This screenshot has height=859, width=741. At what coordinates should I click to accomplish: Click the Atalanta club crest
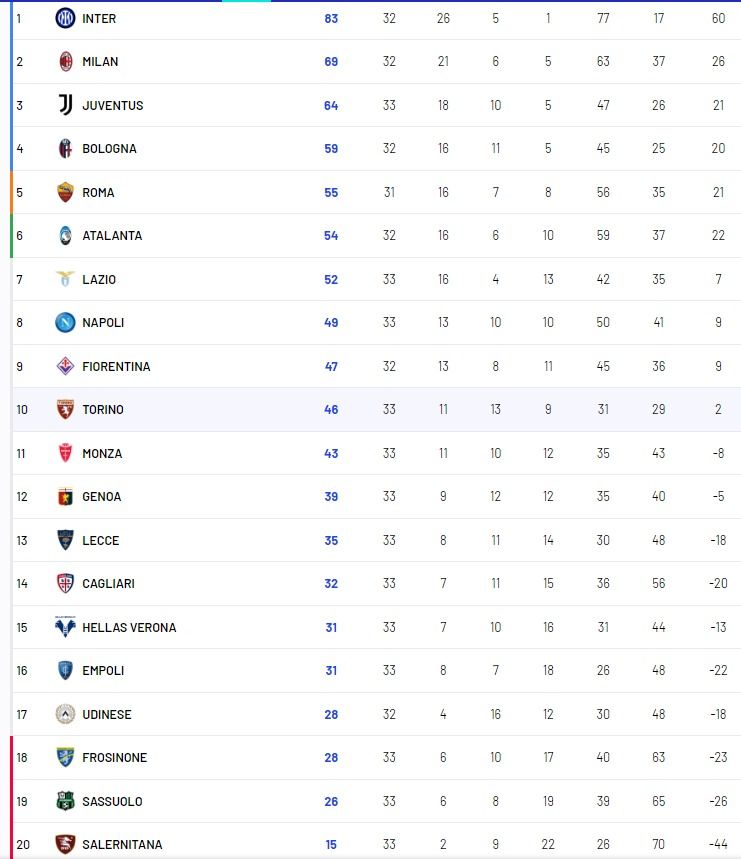pyautogui.click(x=65, y=235)
